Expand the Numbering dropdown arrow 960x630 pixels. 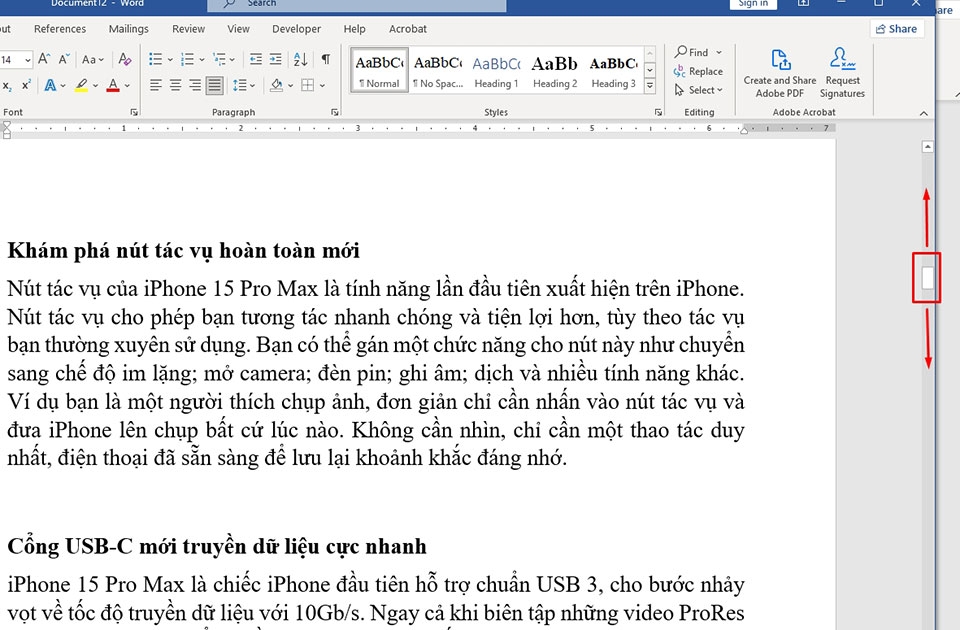[201, 59]
